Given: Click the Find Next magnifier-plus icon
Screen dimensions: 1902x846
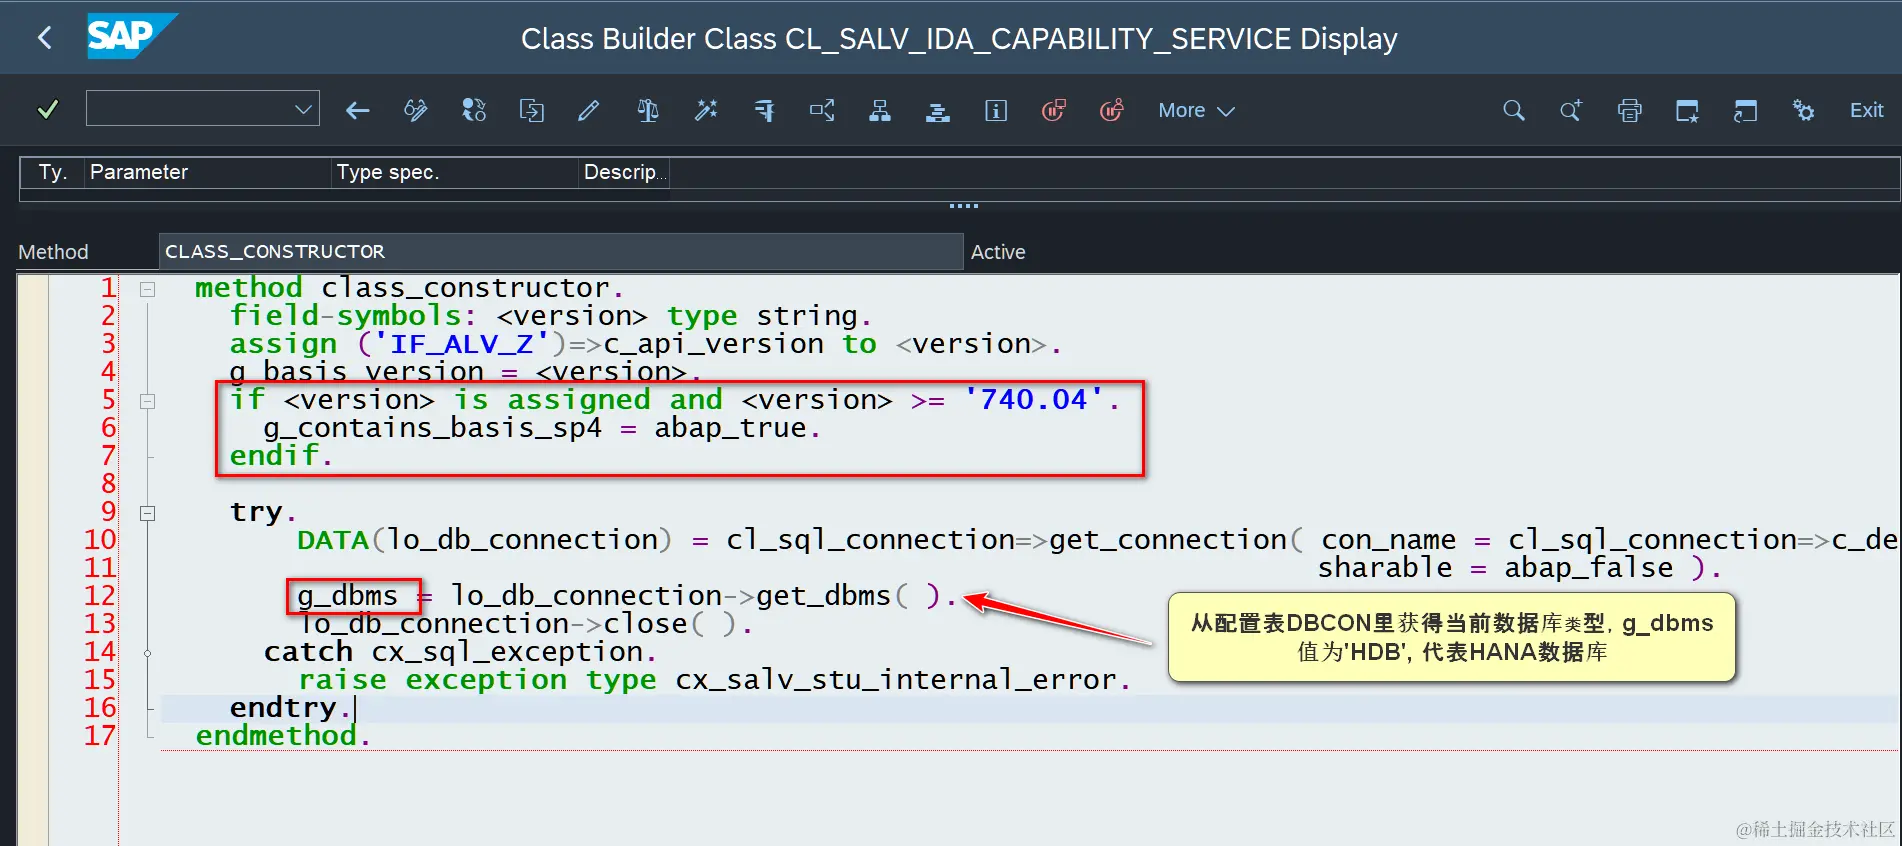Looking at the screenshot, I should (x=1571, y=110).
